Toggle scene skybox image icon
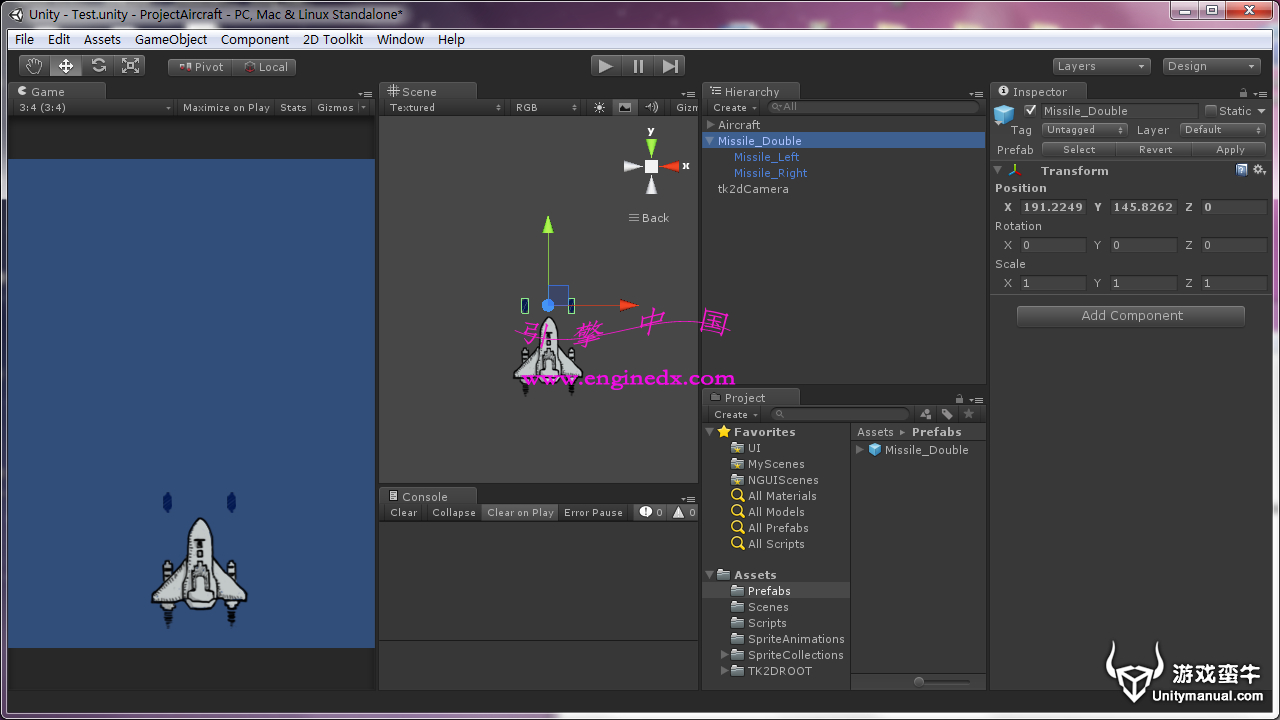The height and width of the screenshot is (720, 1280). [625, 108]
